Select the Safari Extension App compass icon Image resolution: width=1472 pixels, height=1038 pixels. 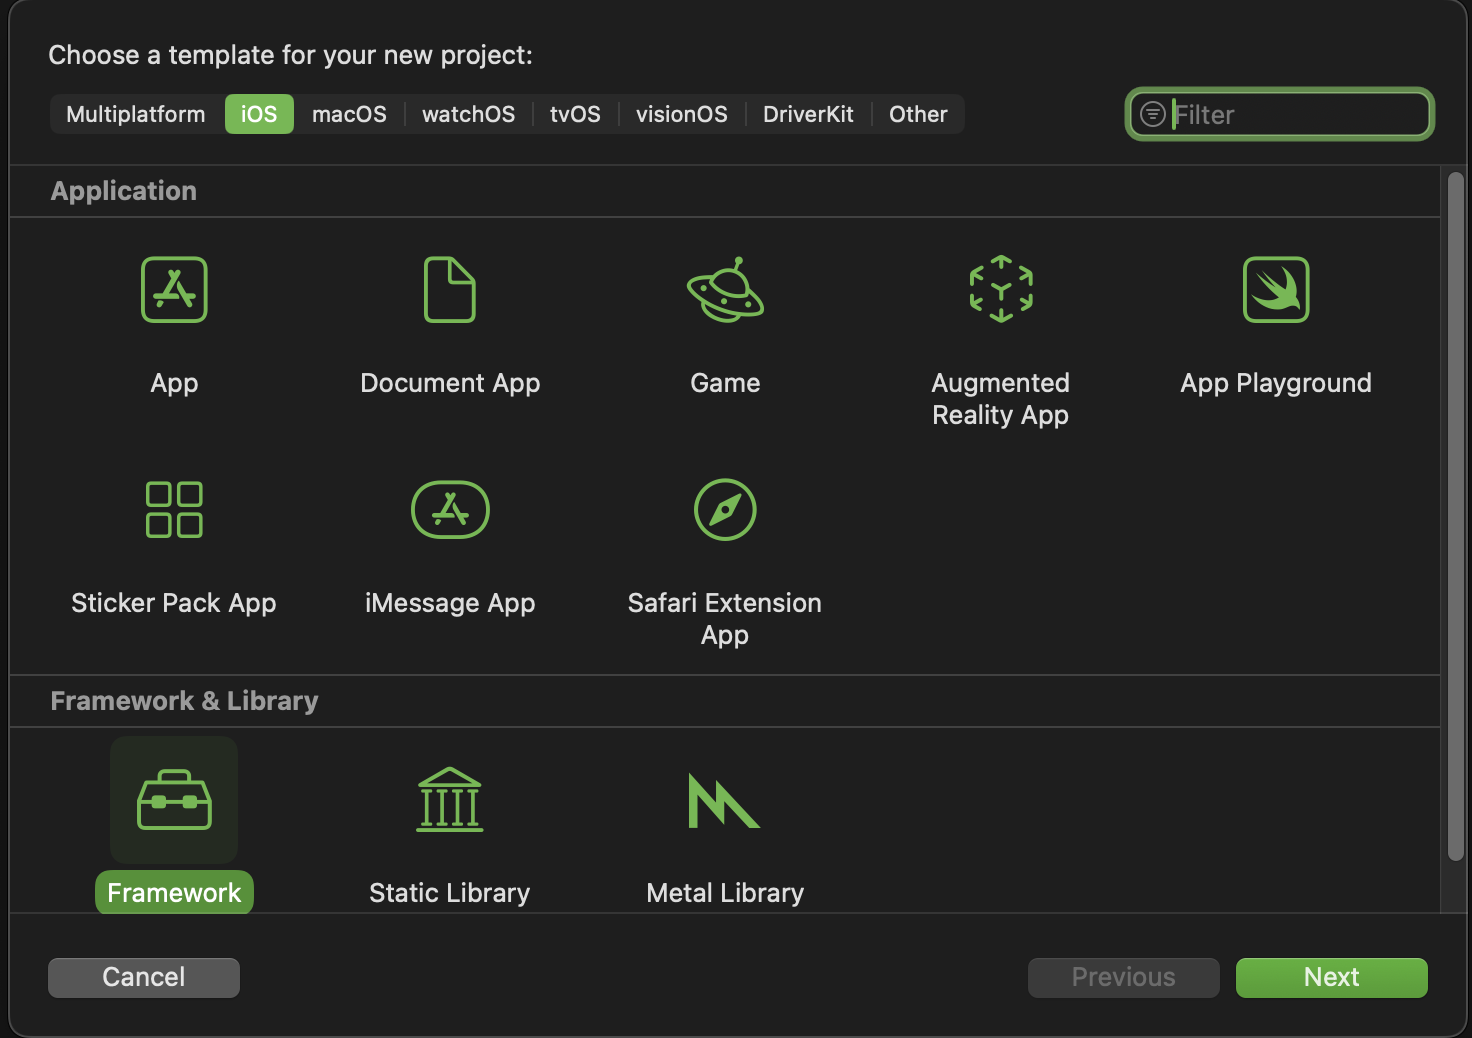[x=725, y=510]
